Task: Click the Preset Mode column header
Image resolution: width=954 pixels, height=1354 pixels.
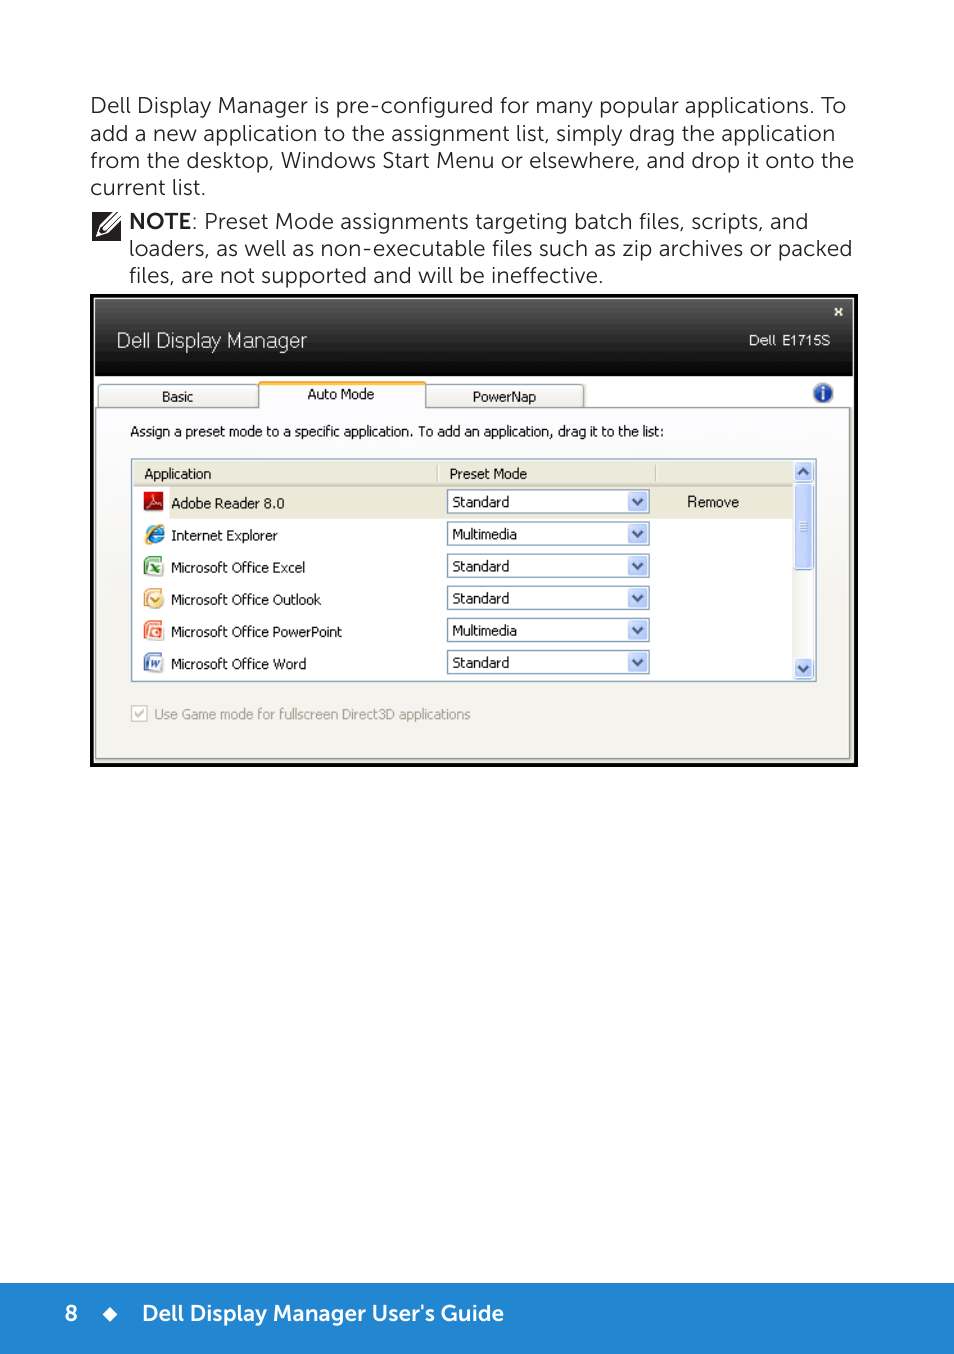Action: 547,473
